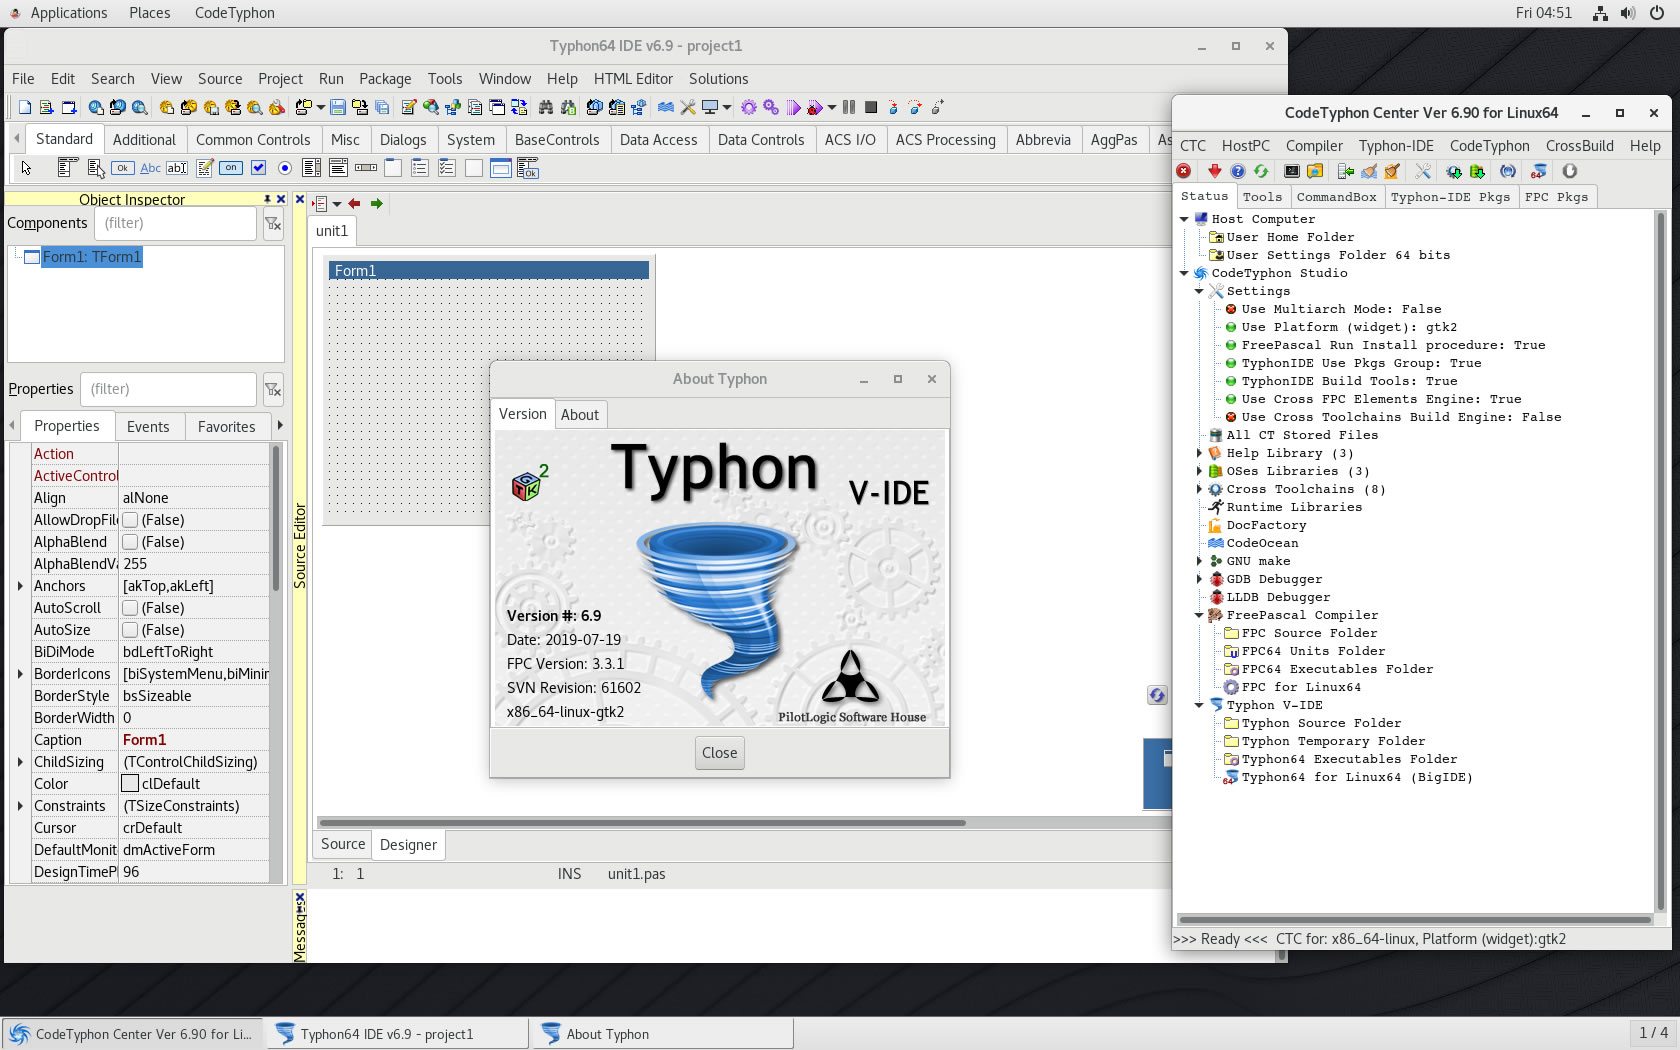1680x1050 pixels.
Task: Select Form1: TForm1 in component tree
Action: pos(92,257)
